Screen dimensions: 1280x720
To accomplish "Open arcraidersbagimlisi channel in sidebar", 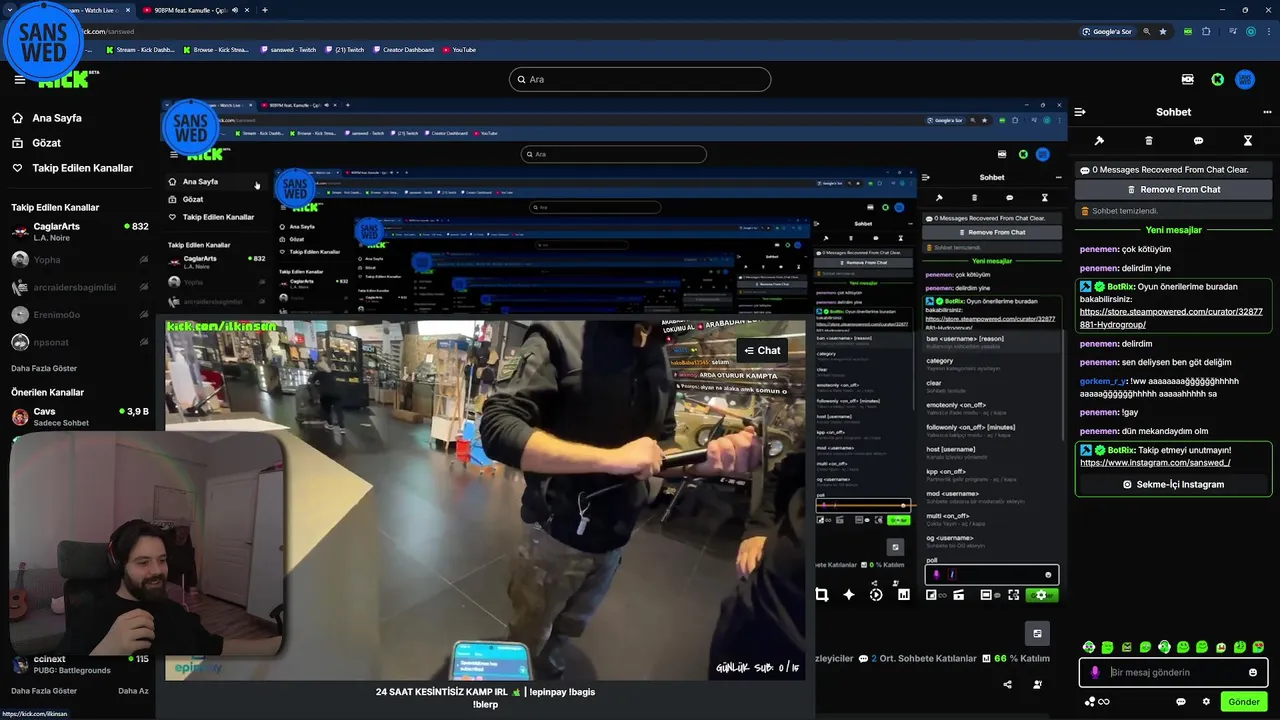I will coord(79,287).
